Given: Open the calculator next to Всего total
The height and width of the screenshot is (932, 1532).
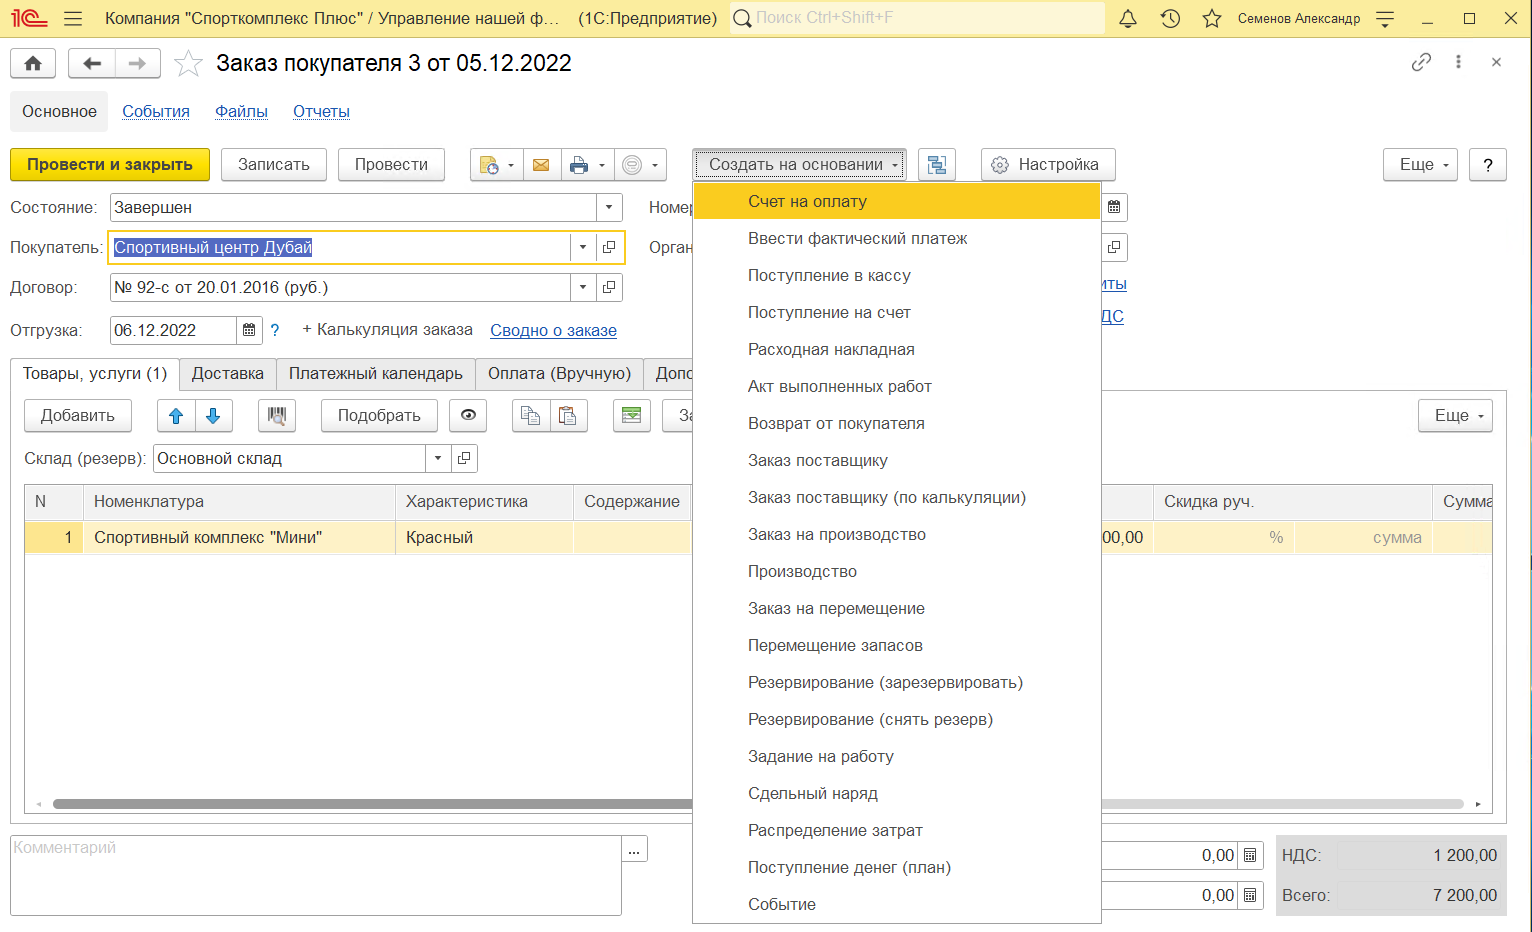Looking at the screenshot, I should 1250,895.
